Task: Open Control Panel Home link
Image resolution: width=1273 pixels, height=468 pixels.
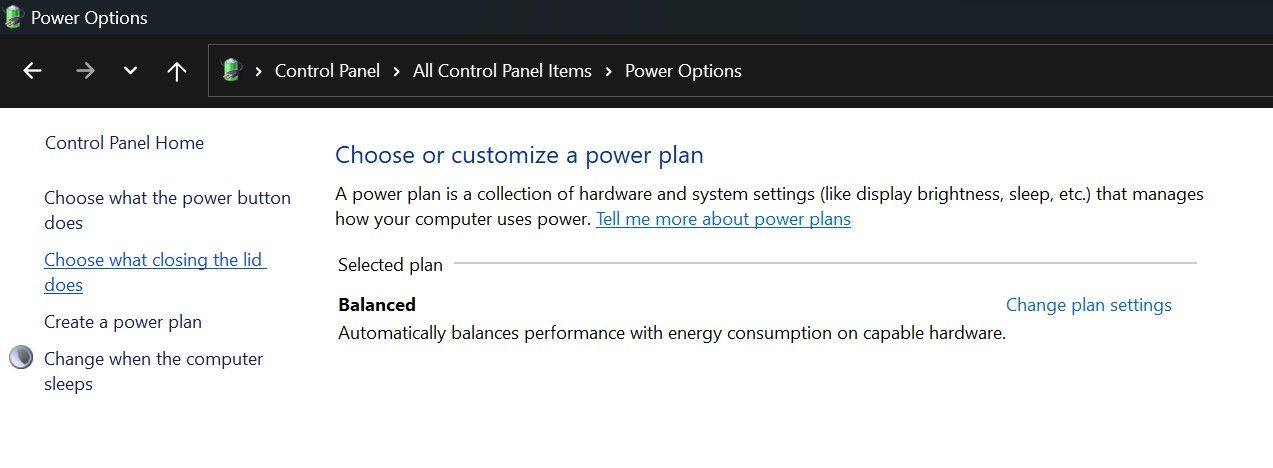Action: click(124, 143)
